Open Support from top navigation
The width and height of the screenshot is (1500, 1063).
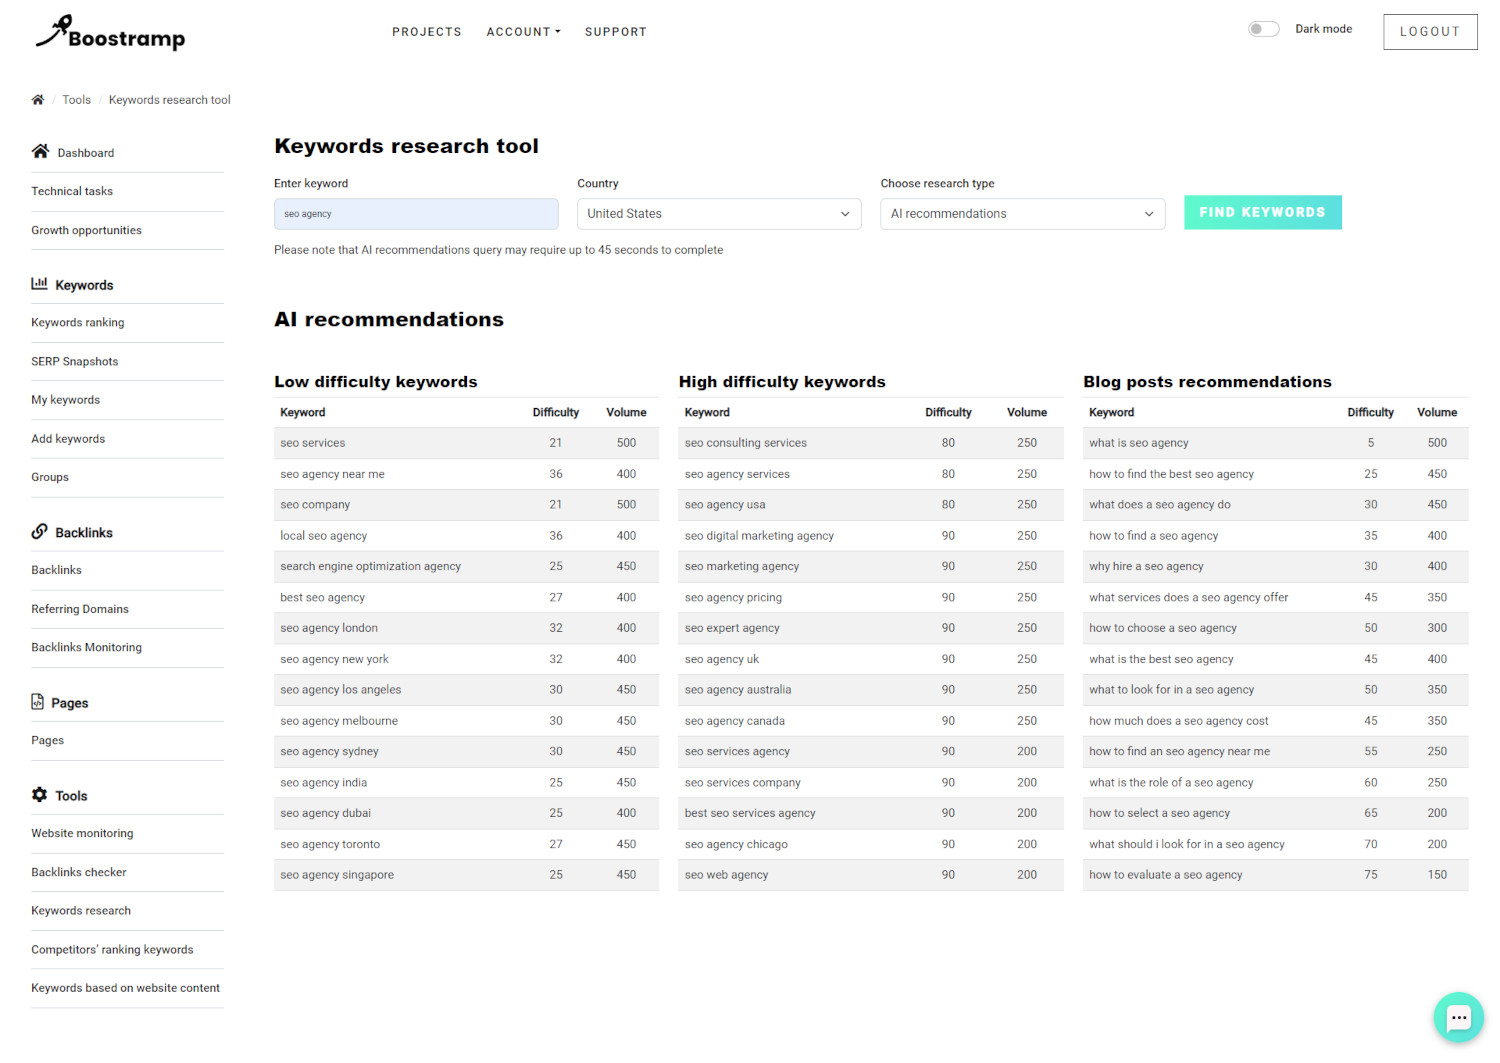616,32
